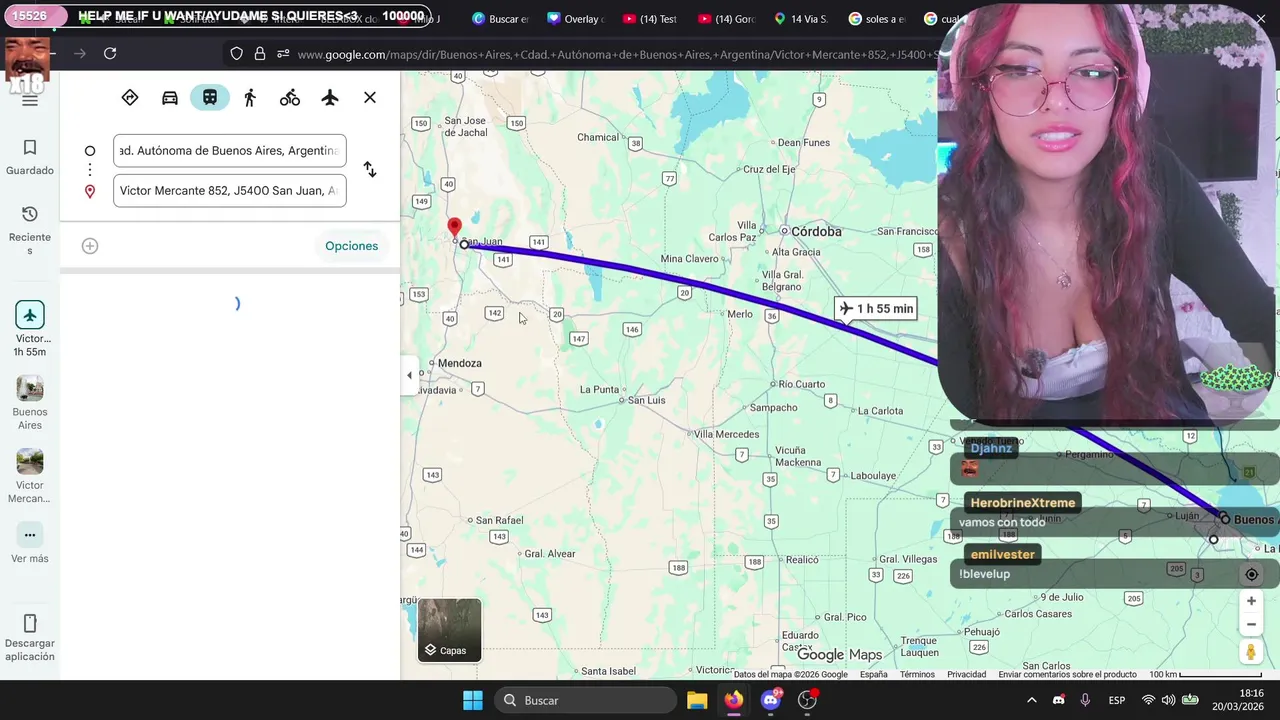Click the red destination pin in San Juan

[x=454, y=228]
